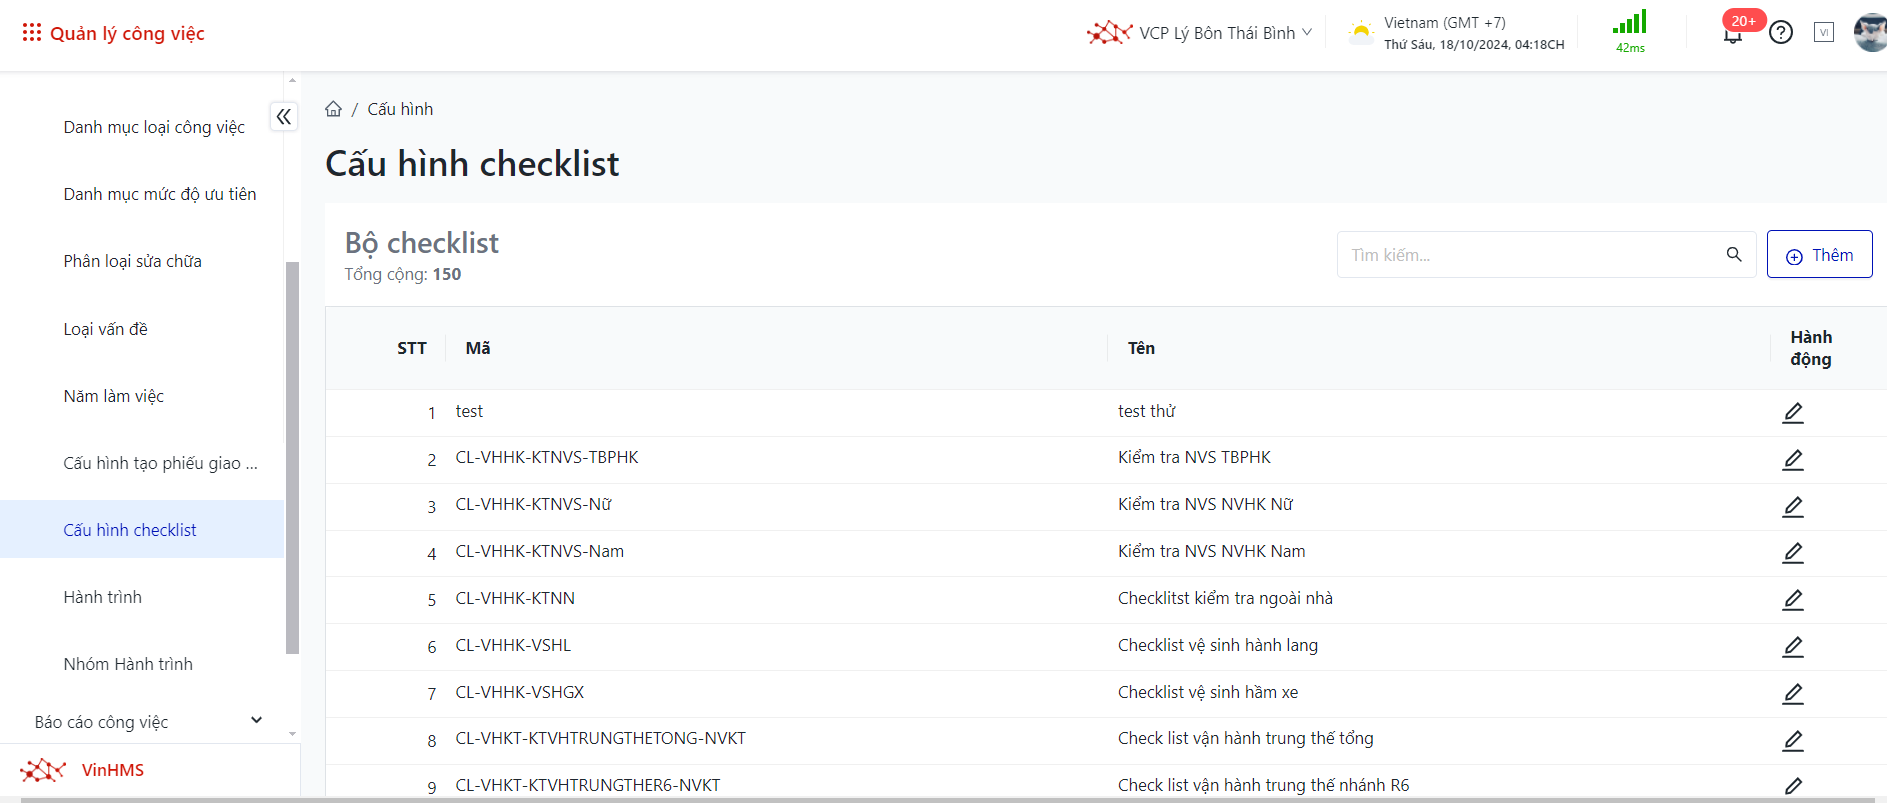The width and height of the screenshot is (1887, 803).
Task: Switch language with the VI icon
Action: pos(1824,33)
